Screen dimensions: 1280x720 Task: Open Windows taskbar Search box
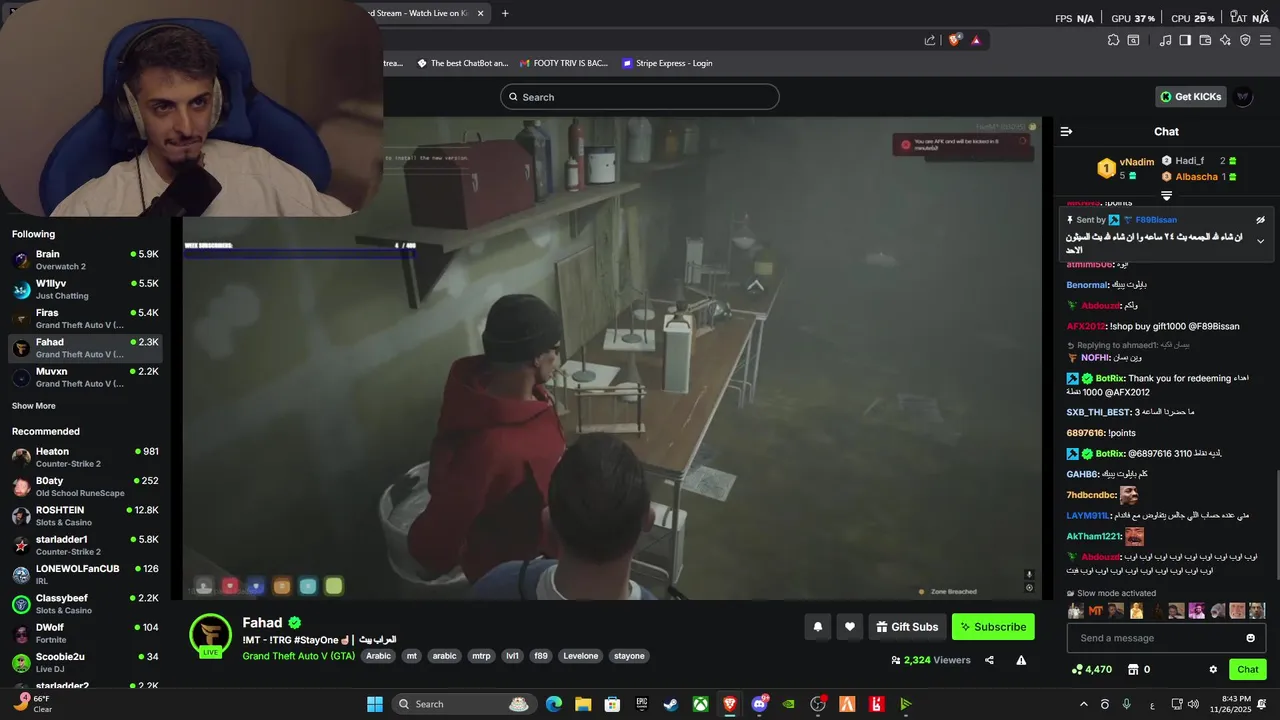click(x=463, y=704)
